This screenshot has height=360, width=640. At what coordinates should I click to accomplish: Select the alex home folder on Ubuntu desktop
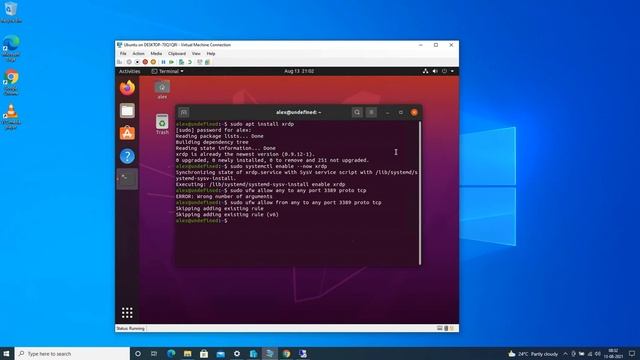pos(162,89)
